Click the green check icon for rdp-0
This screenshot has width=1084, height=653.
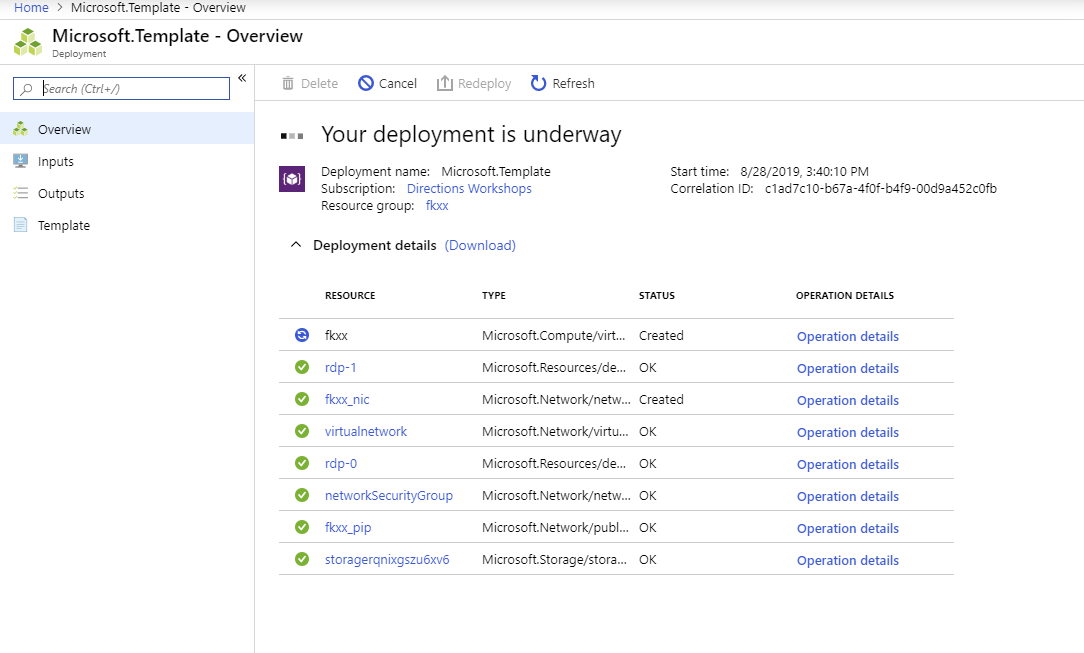[302, 463]
